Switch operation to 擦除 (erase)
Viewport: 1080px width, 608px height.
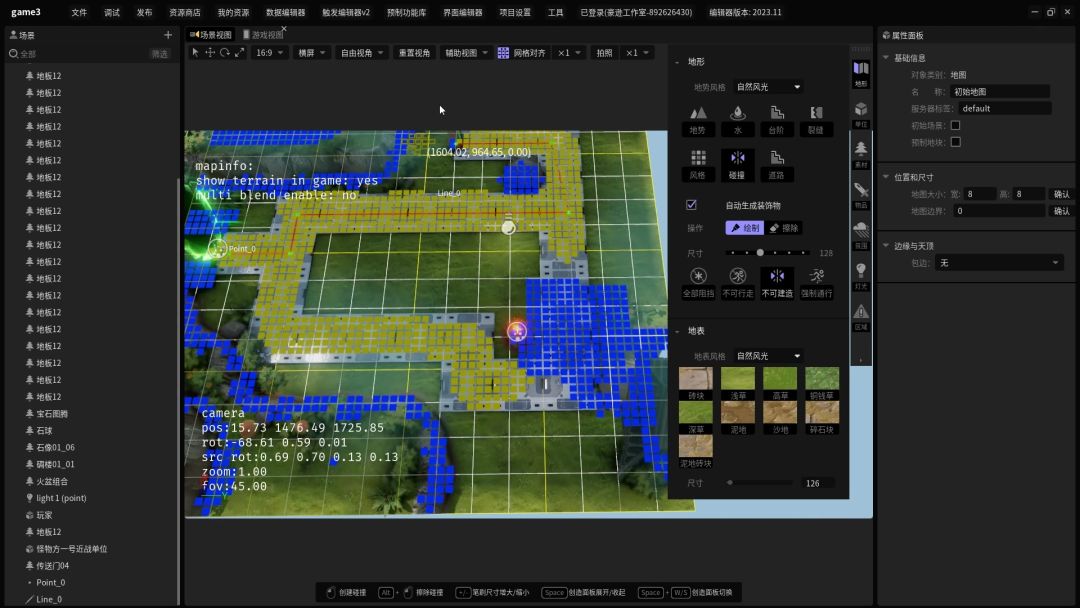point(785,228)
